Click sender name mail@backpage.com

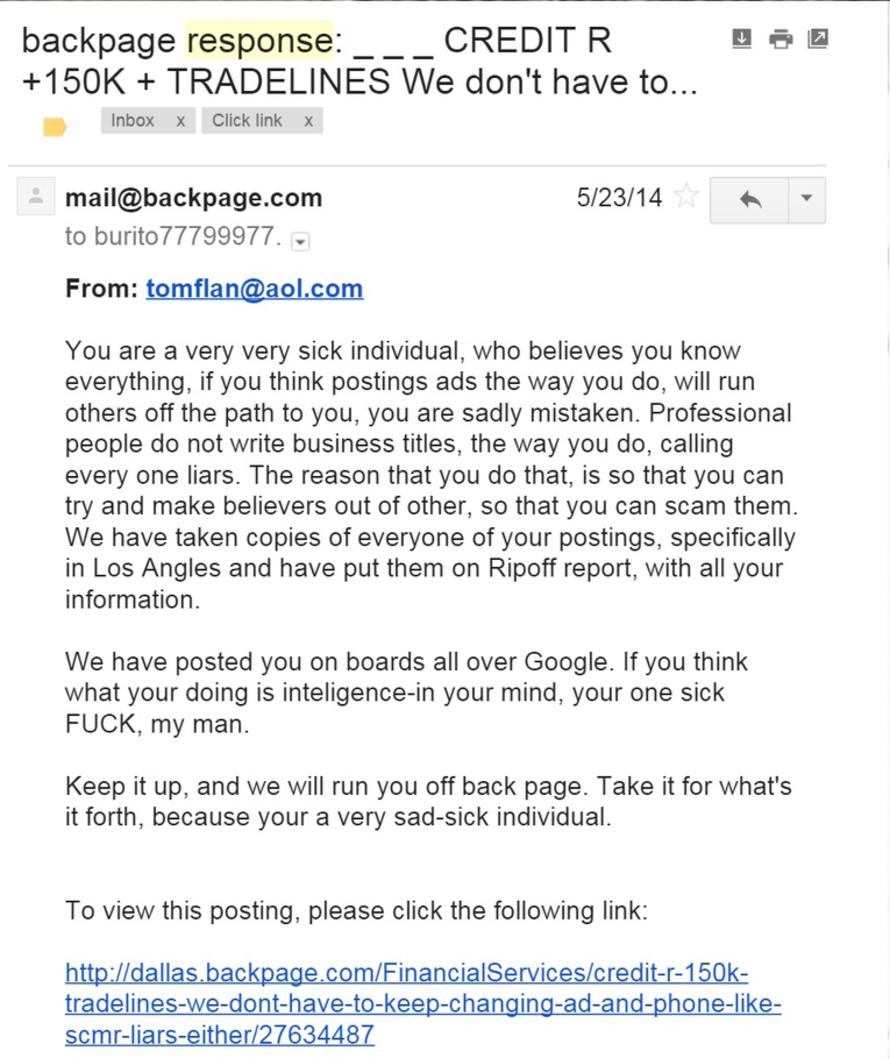tap(193, 198)
